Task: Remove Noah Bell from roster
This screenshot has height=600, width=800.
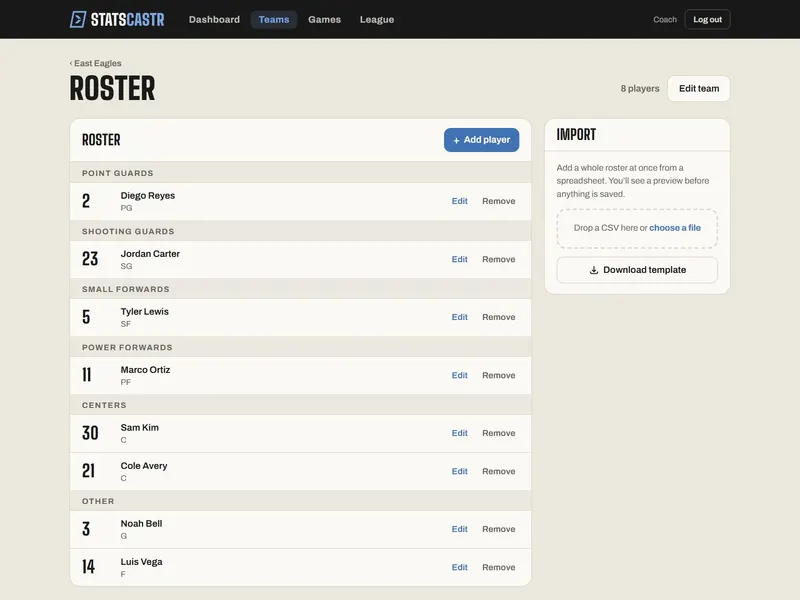Action: (x=498, y=529)
